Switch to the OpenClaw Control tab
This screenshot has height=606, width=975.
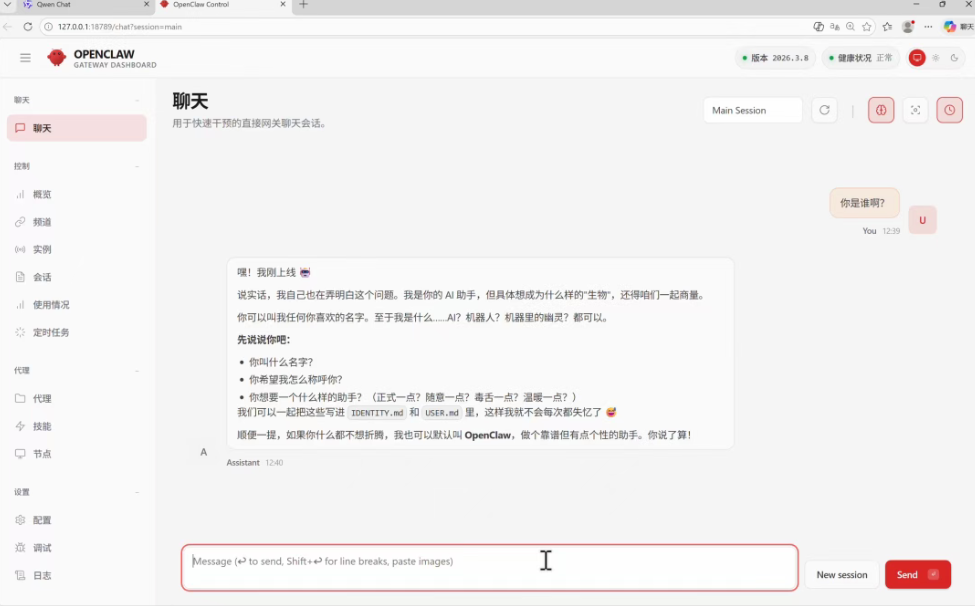pos(219,4)
